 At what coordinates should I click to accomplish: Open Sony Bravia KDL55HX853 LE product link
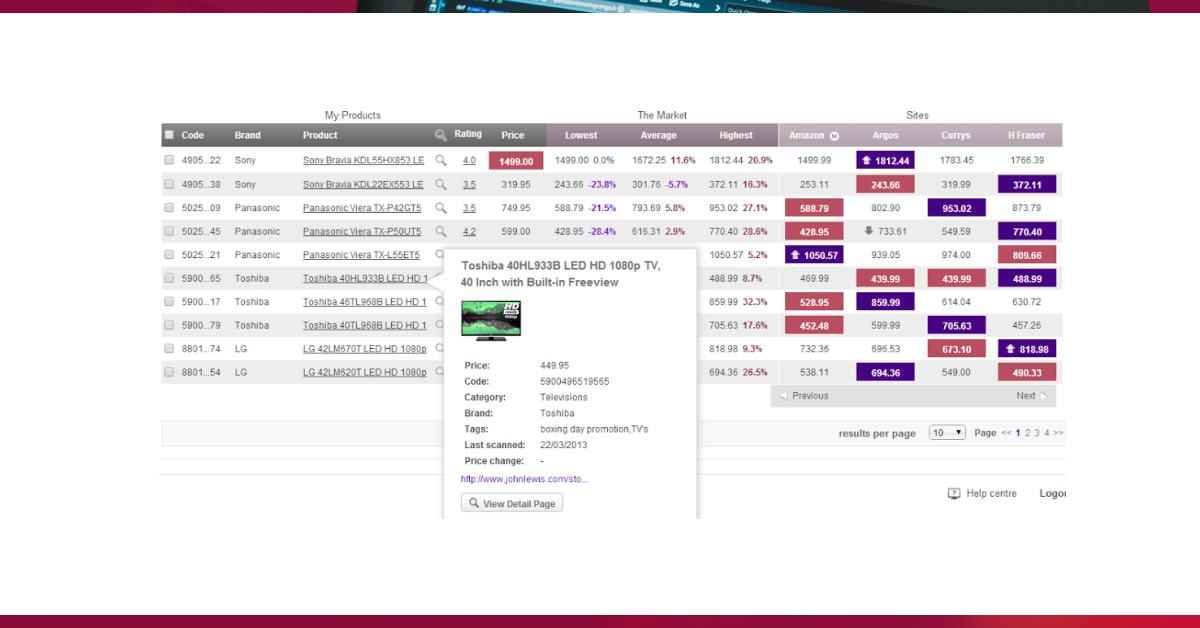364,160
